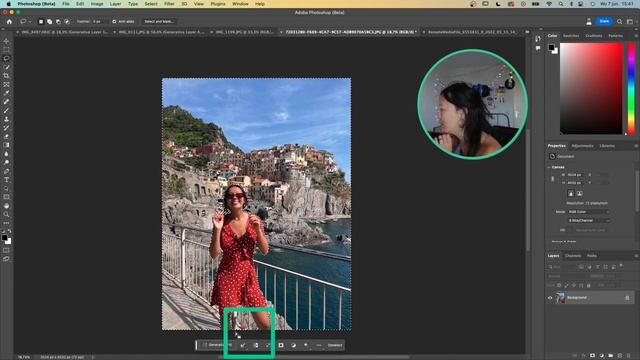Open the Fill dropdown in Properties panel
640x360 pixels.
coord(591,230)
